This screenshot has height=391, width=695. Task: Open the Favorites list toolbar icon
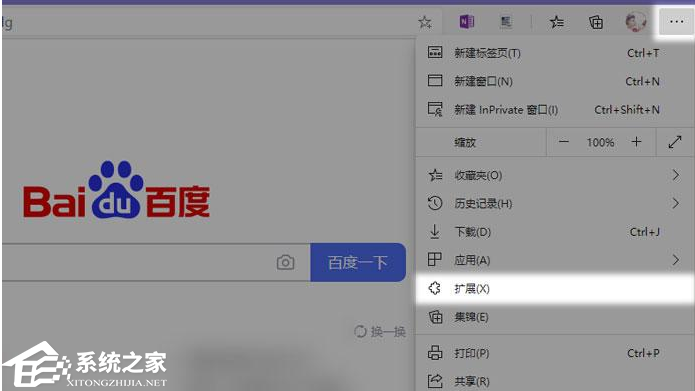coord(557,22)
